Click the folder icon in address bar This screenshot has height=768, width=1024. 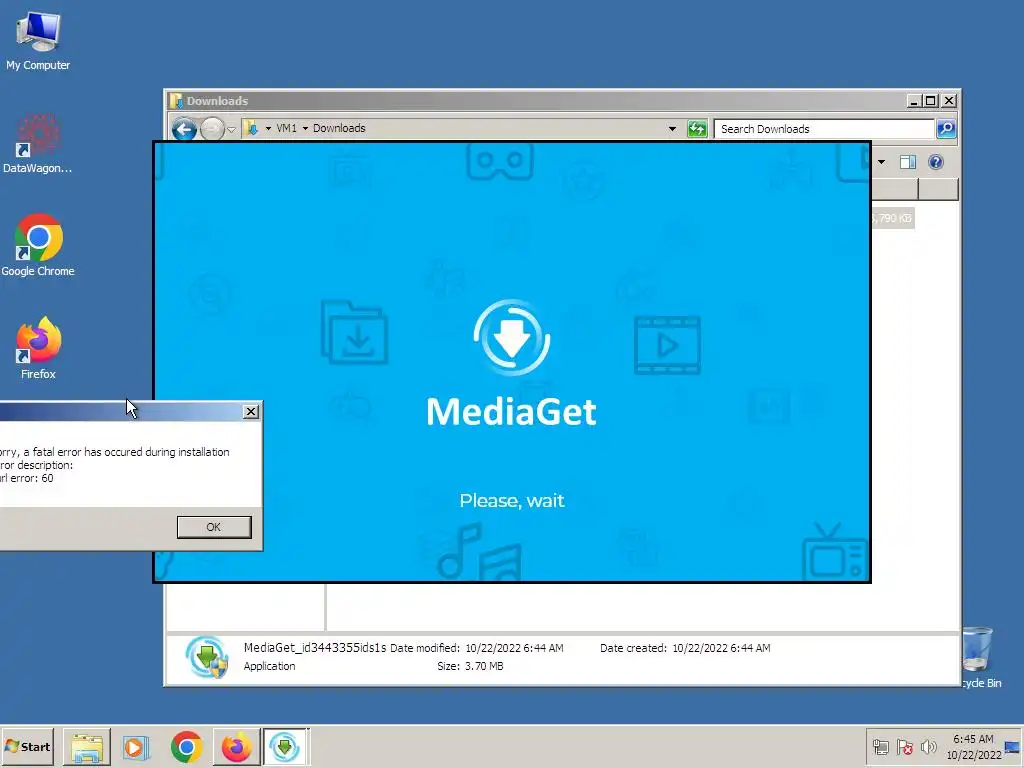click(252, 128)
